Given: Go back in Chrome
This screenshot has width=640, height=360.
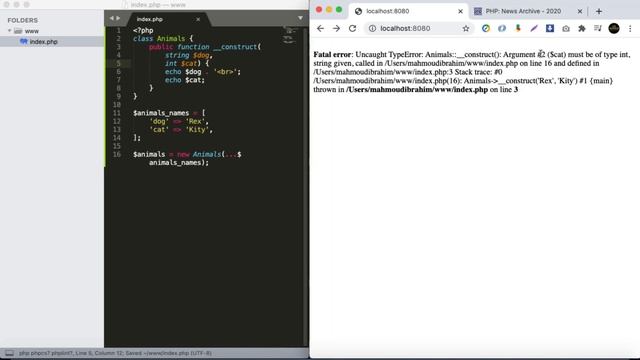Looking at the screenshot, I should (x=320, y=28).
